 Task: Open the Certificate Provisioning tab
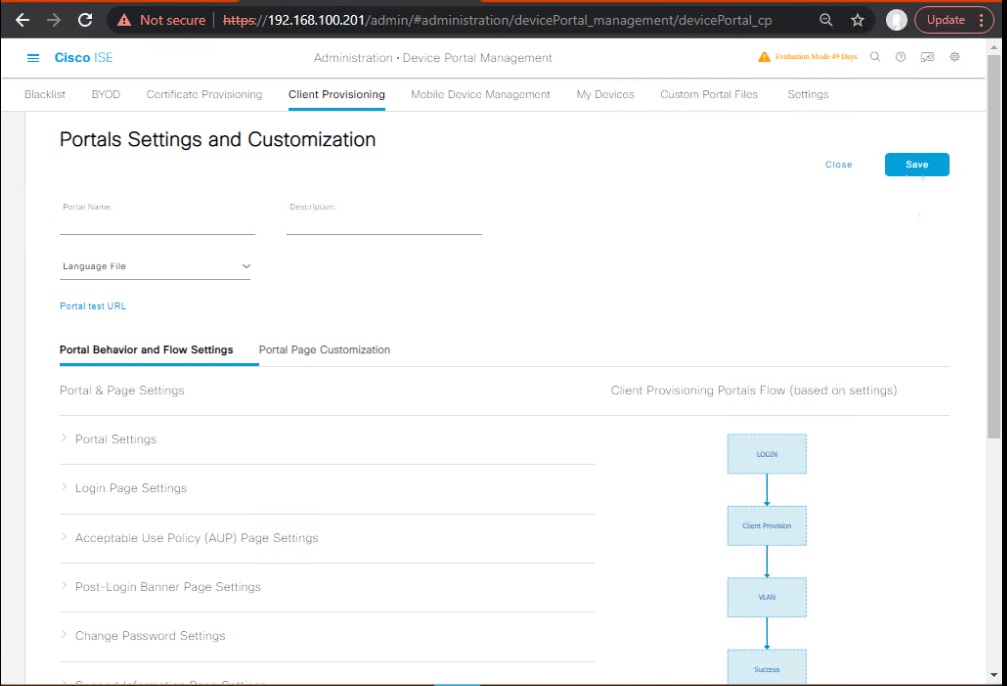click(x=204, y=94)
